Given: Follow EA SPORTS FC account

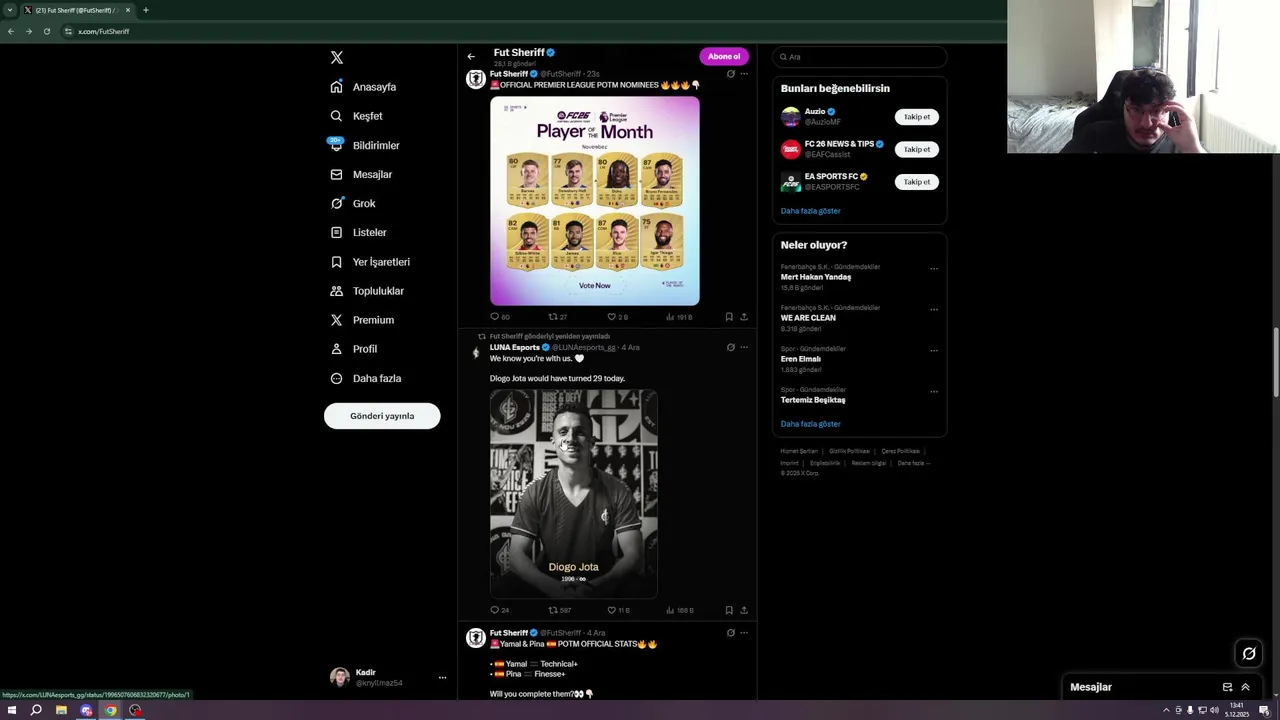Looking at the screenshot, I should tap(916, 182).
